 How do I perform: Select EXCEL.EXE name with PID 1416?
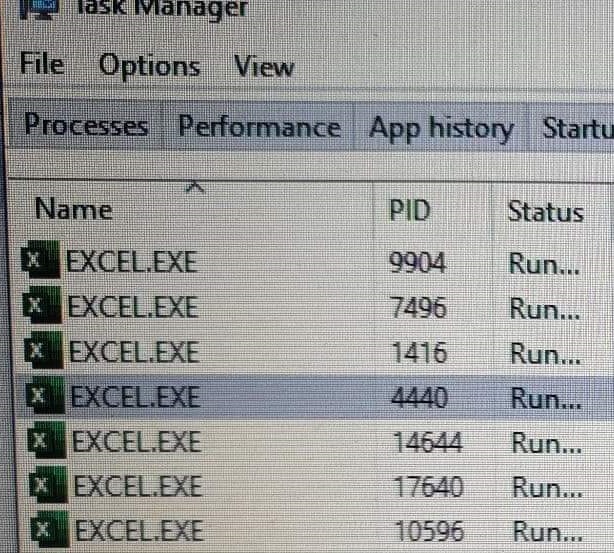[x=135, y=352]
